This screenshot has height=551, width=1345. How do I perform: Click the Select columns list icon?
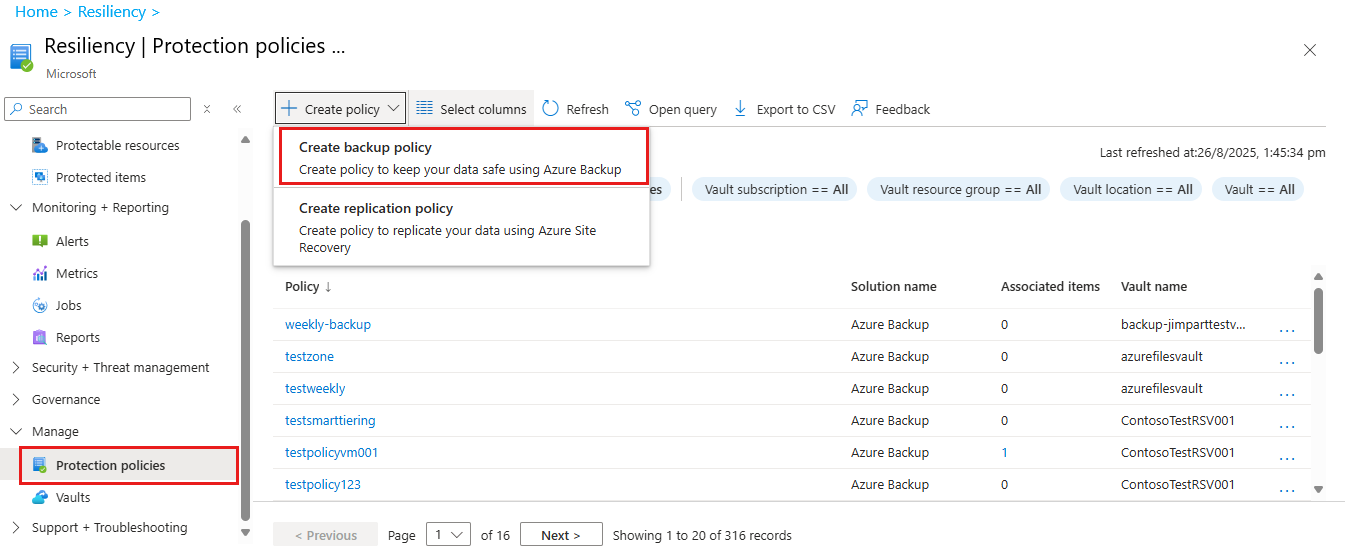(424, 108)
